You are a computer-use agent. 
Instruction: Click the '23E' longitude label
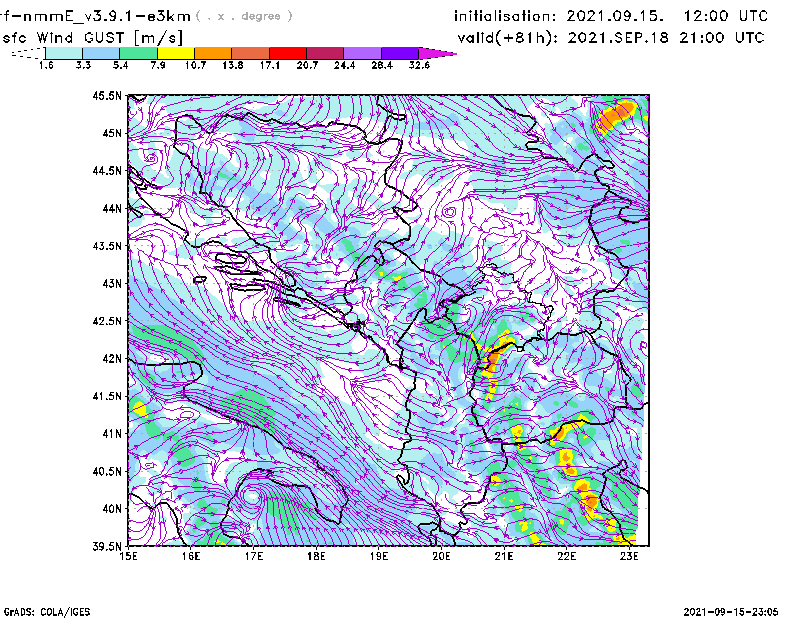[629, 556]
